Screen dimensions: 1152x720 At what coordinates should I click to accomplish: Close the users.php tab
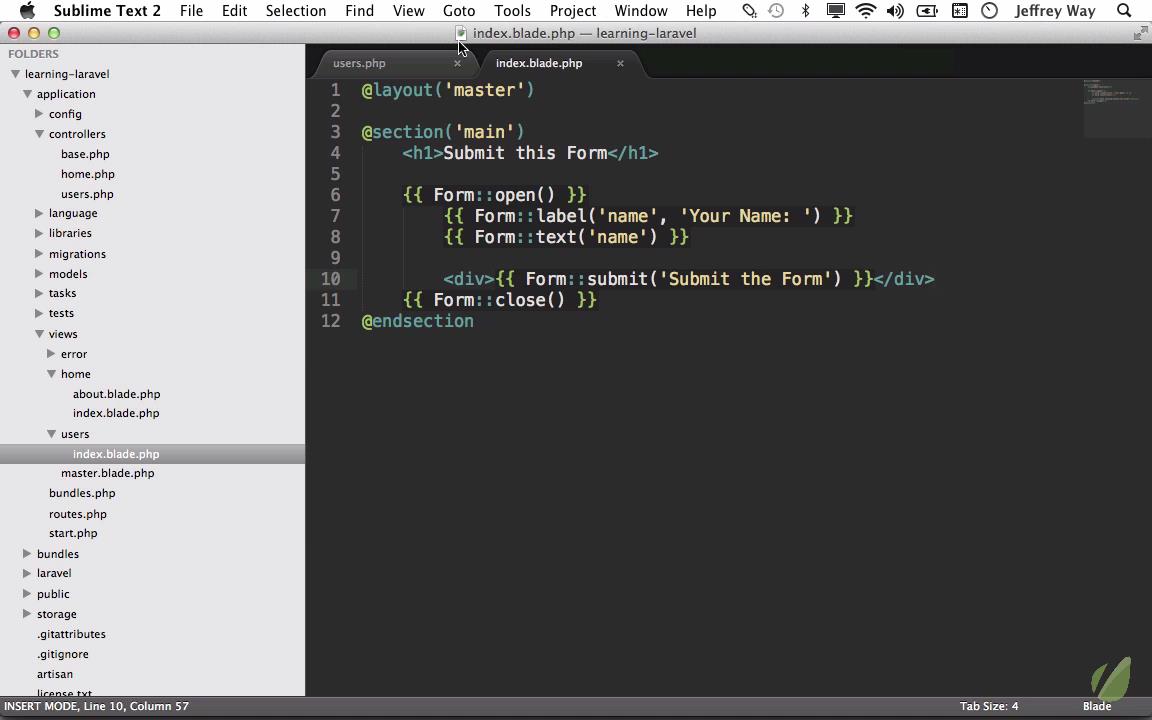pyautogui.click(x=457, y=63)
